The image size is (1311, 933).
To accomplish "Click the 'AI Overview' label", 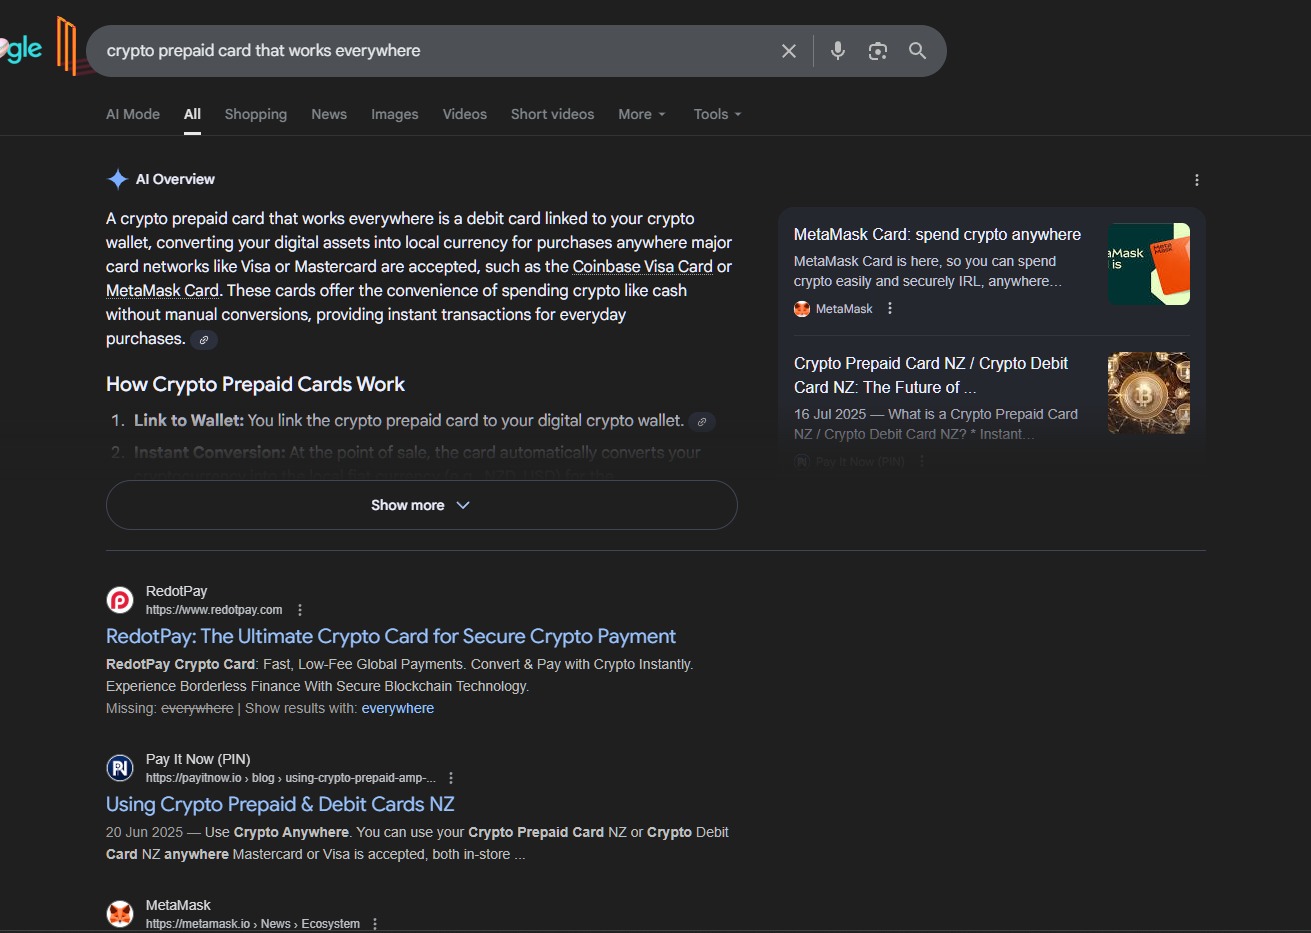I will (175, 179).
